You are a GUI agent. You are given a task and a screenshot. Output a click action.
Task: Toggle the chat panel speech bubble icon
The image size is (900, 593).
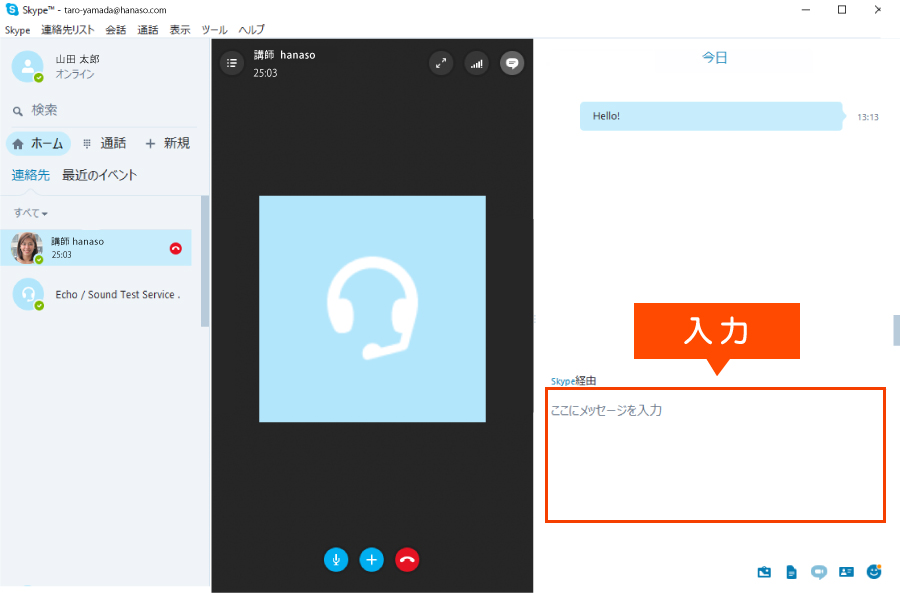[512, 63]
